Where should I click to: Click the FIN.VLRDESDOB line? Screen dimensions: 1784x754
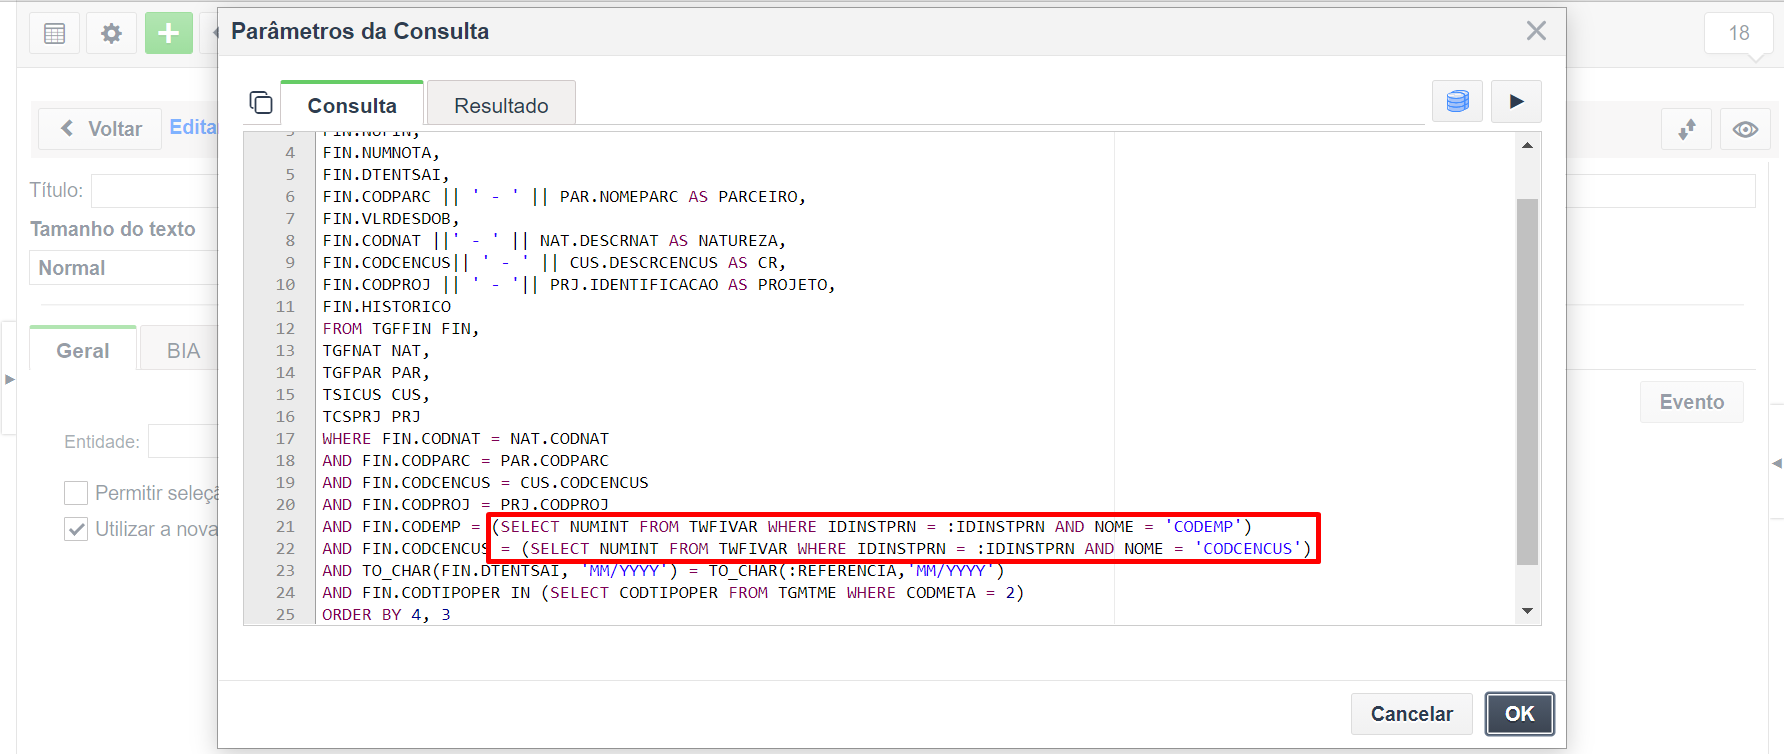point(391,219)
